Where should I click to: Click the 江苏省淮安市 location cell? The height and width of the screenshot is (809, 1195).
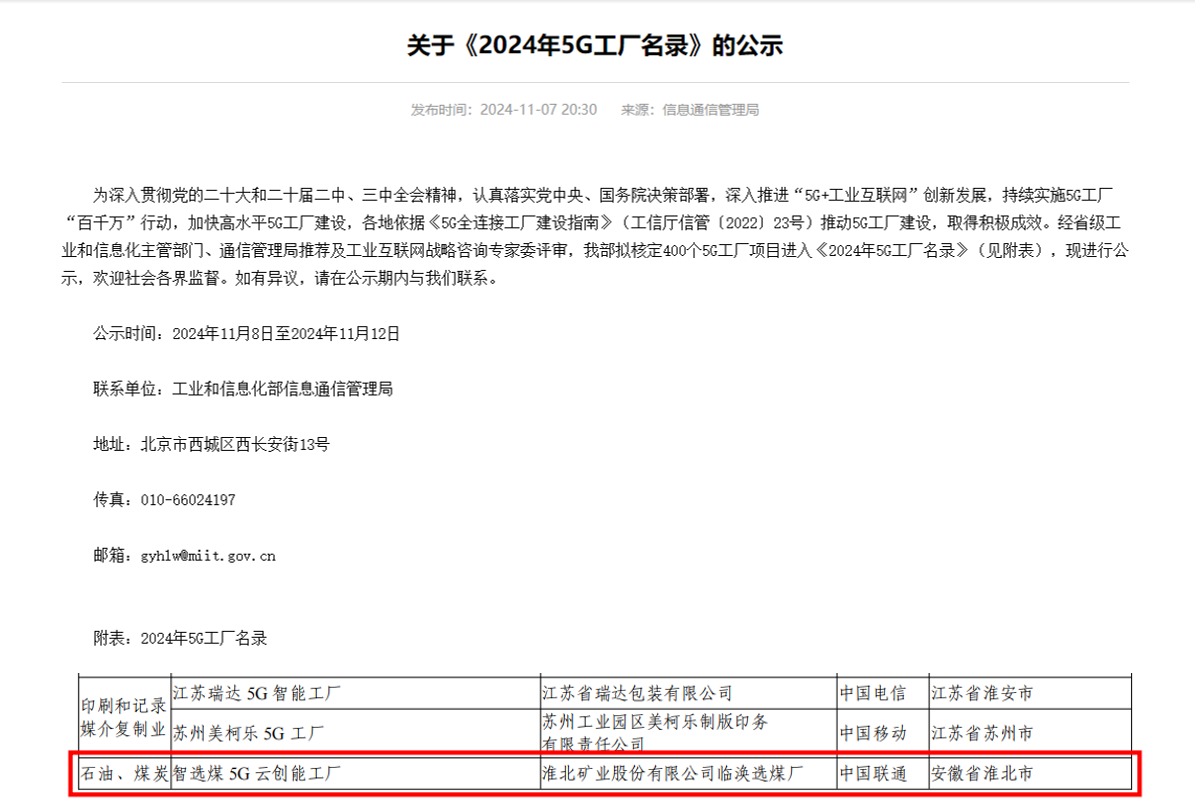(982, 693)
